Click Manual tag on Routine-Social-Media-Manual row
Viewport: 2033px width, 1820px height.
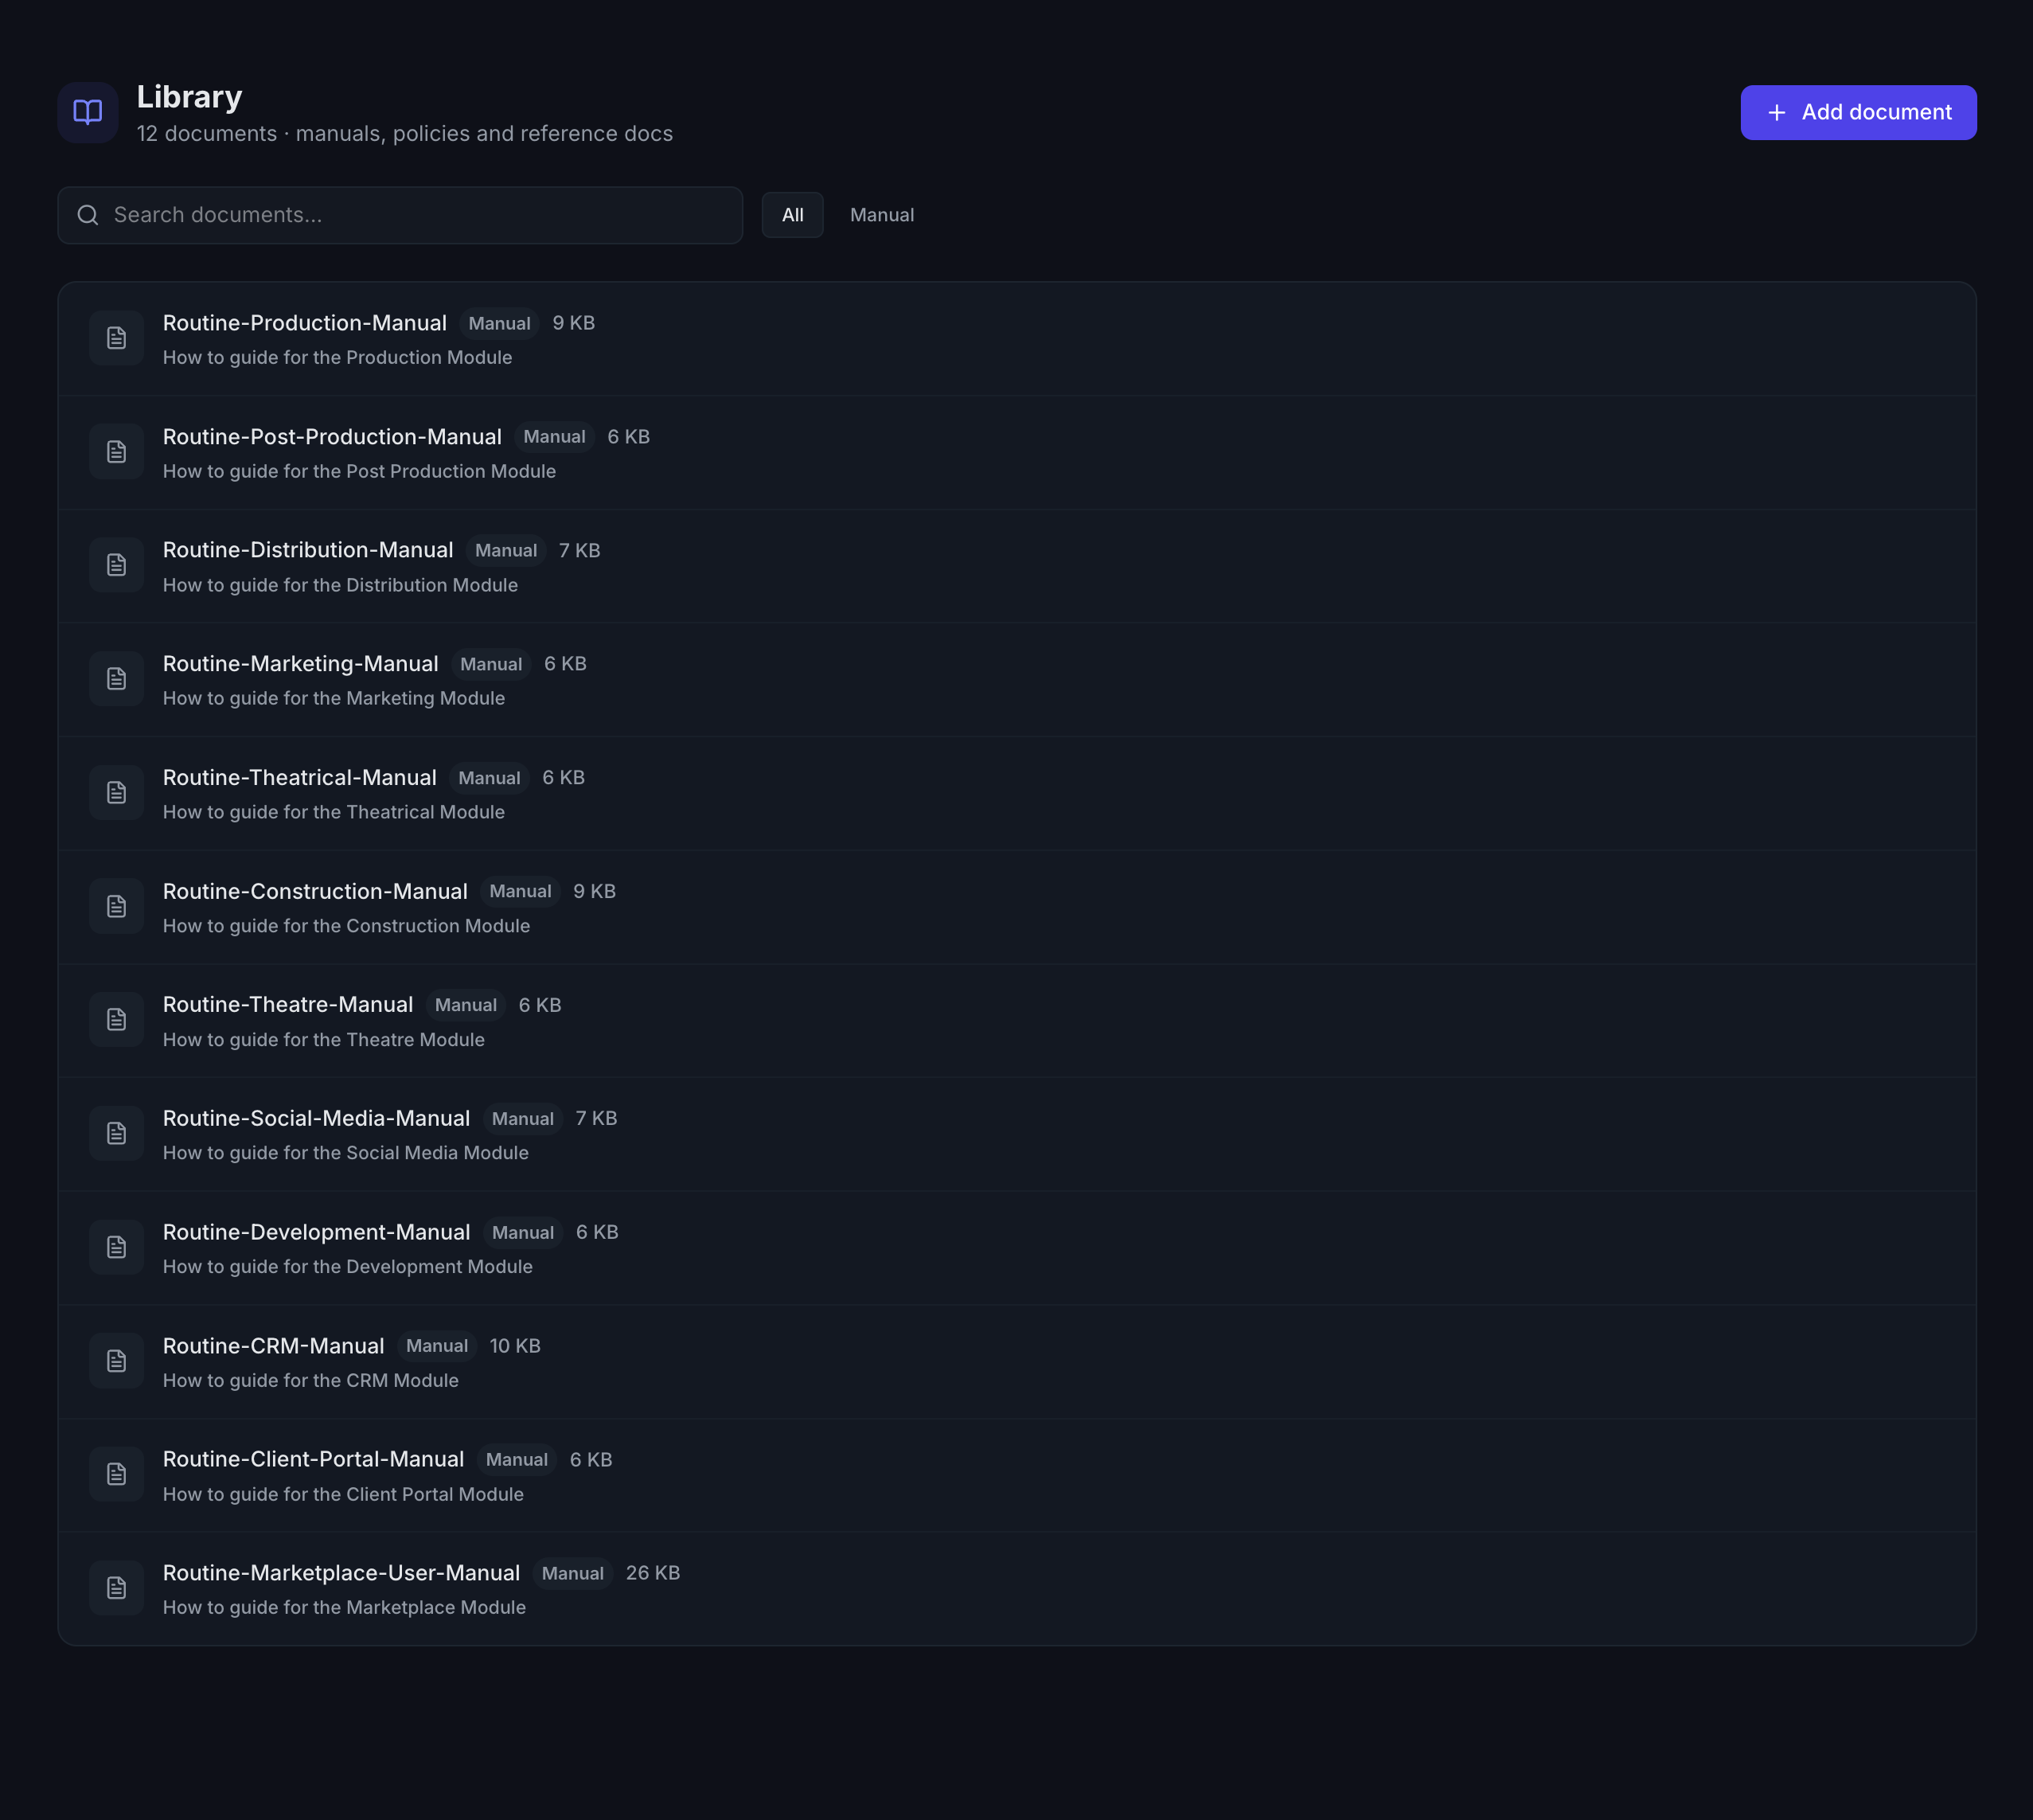click(523, 1119)
